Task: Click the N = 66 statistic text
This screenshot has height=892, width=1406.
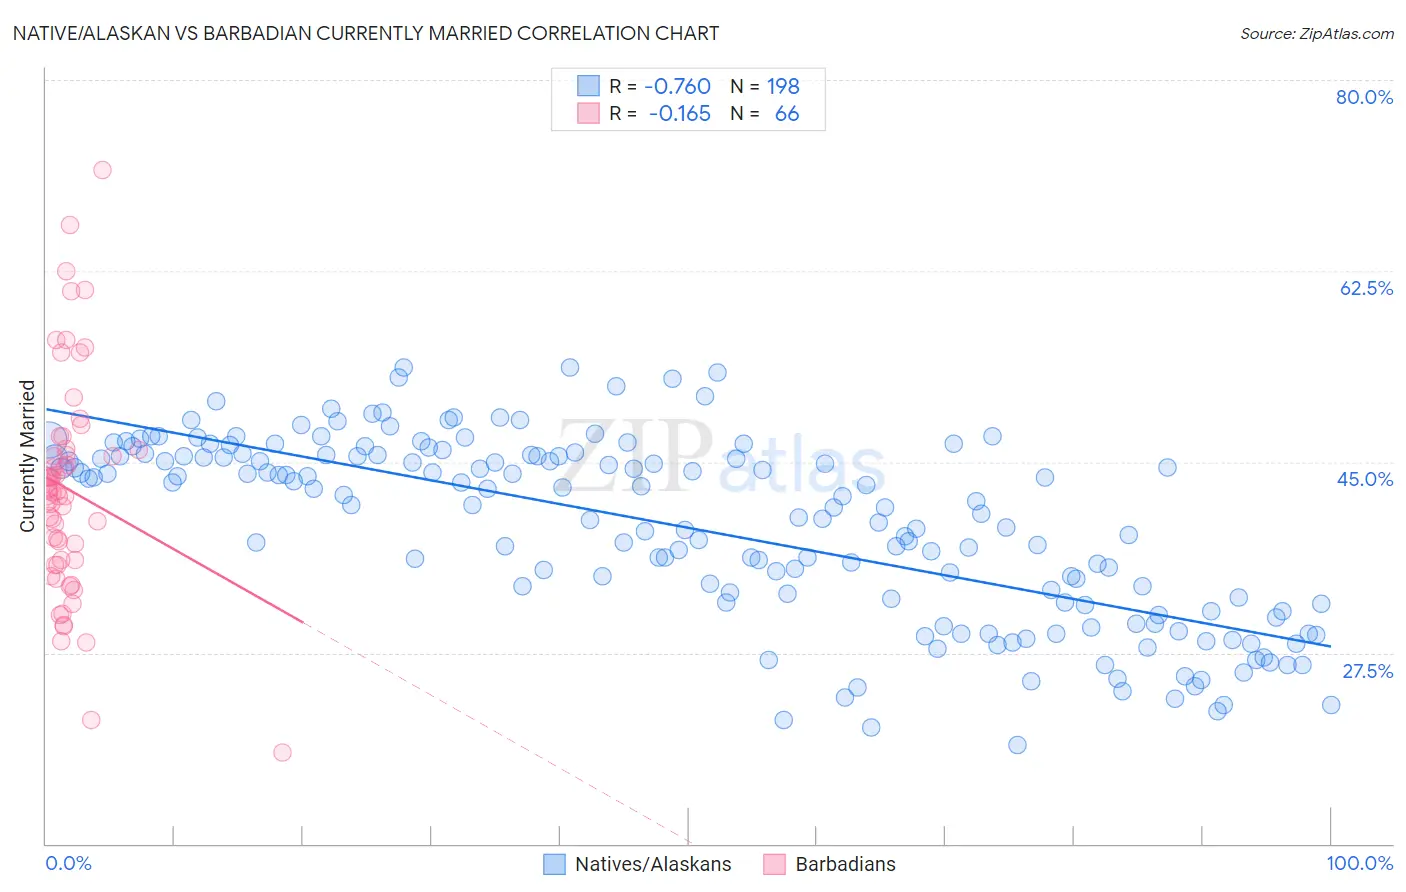Action: tap(765, 113)
